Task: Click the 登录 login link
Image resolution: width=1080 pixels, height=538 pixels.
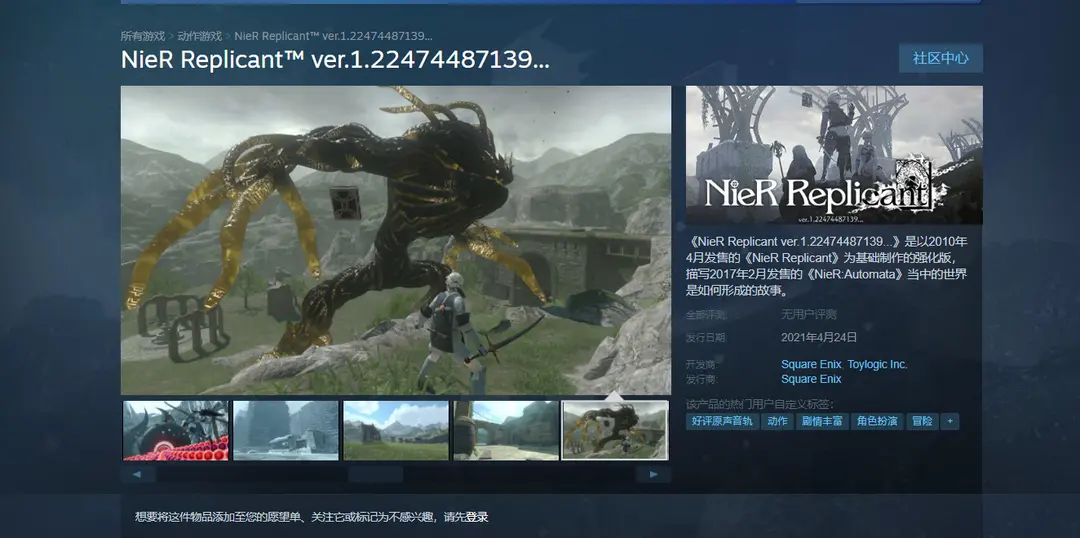Action: [477, 517]
